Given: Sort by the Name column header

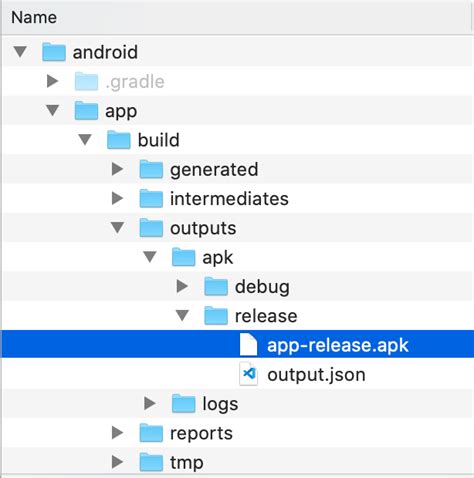Looking at the screenshot, I should click(34, 17).
